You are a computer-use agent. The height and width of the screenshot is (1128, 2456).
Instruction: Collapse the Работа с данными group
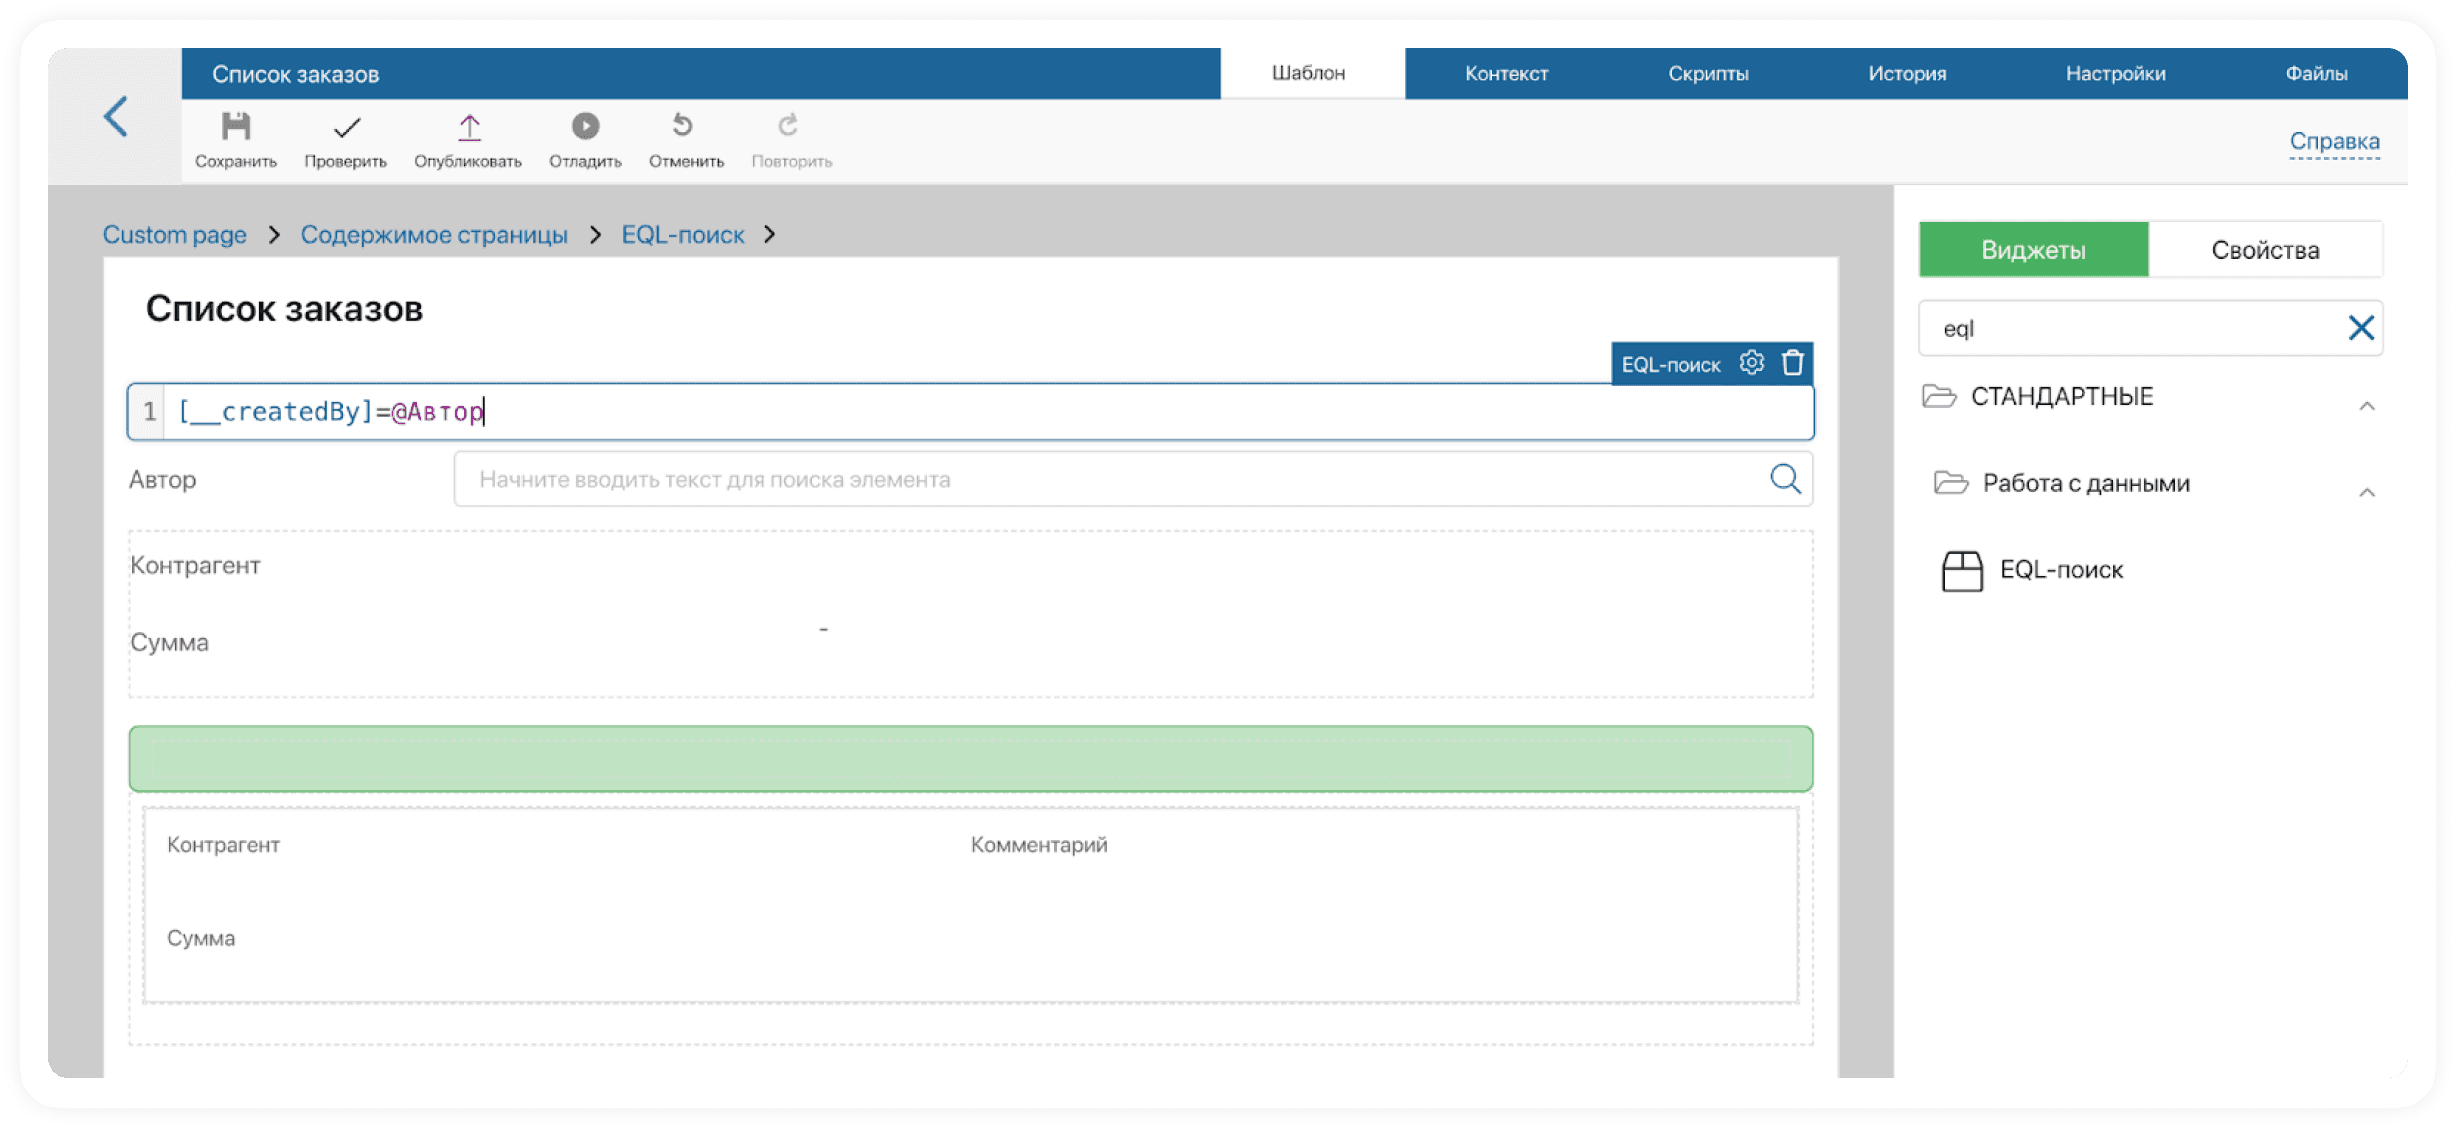pyautogui.click(x=2366, y=492)
